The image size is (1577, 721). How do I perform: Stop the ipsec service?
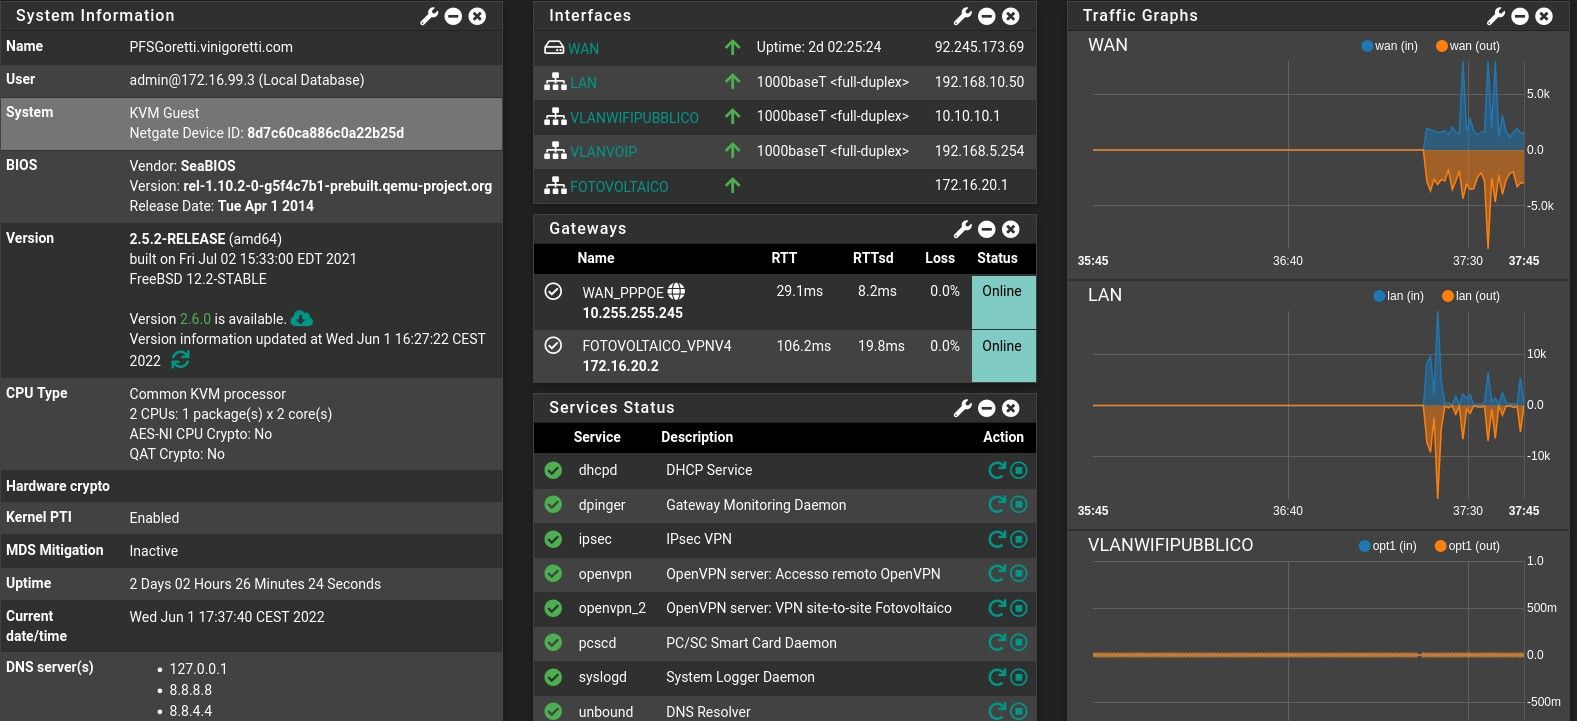(1018, 539)
